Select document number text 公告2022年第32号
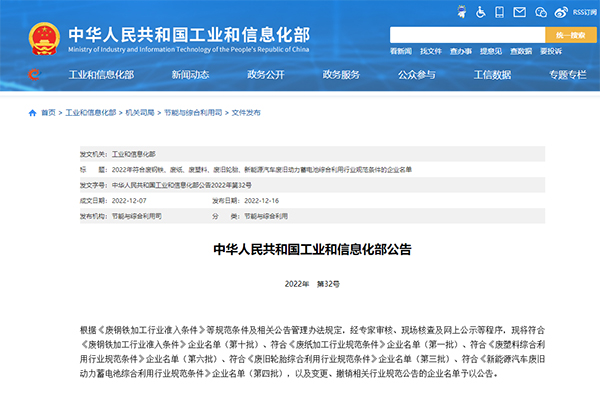 coord(225,185)
